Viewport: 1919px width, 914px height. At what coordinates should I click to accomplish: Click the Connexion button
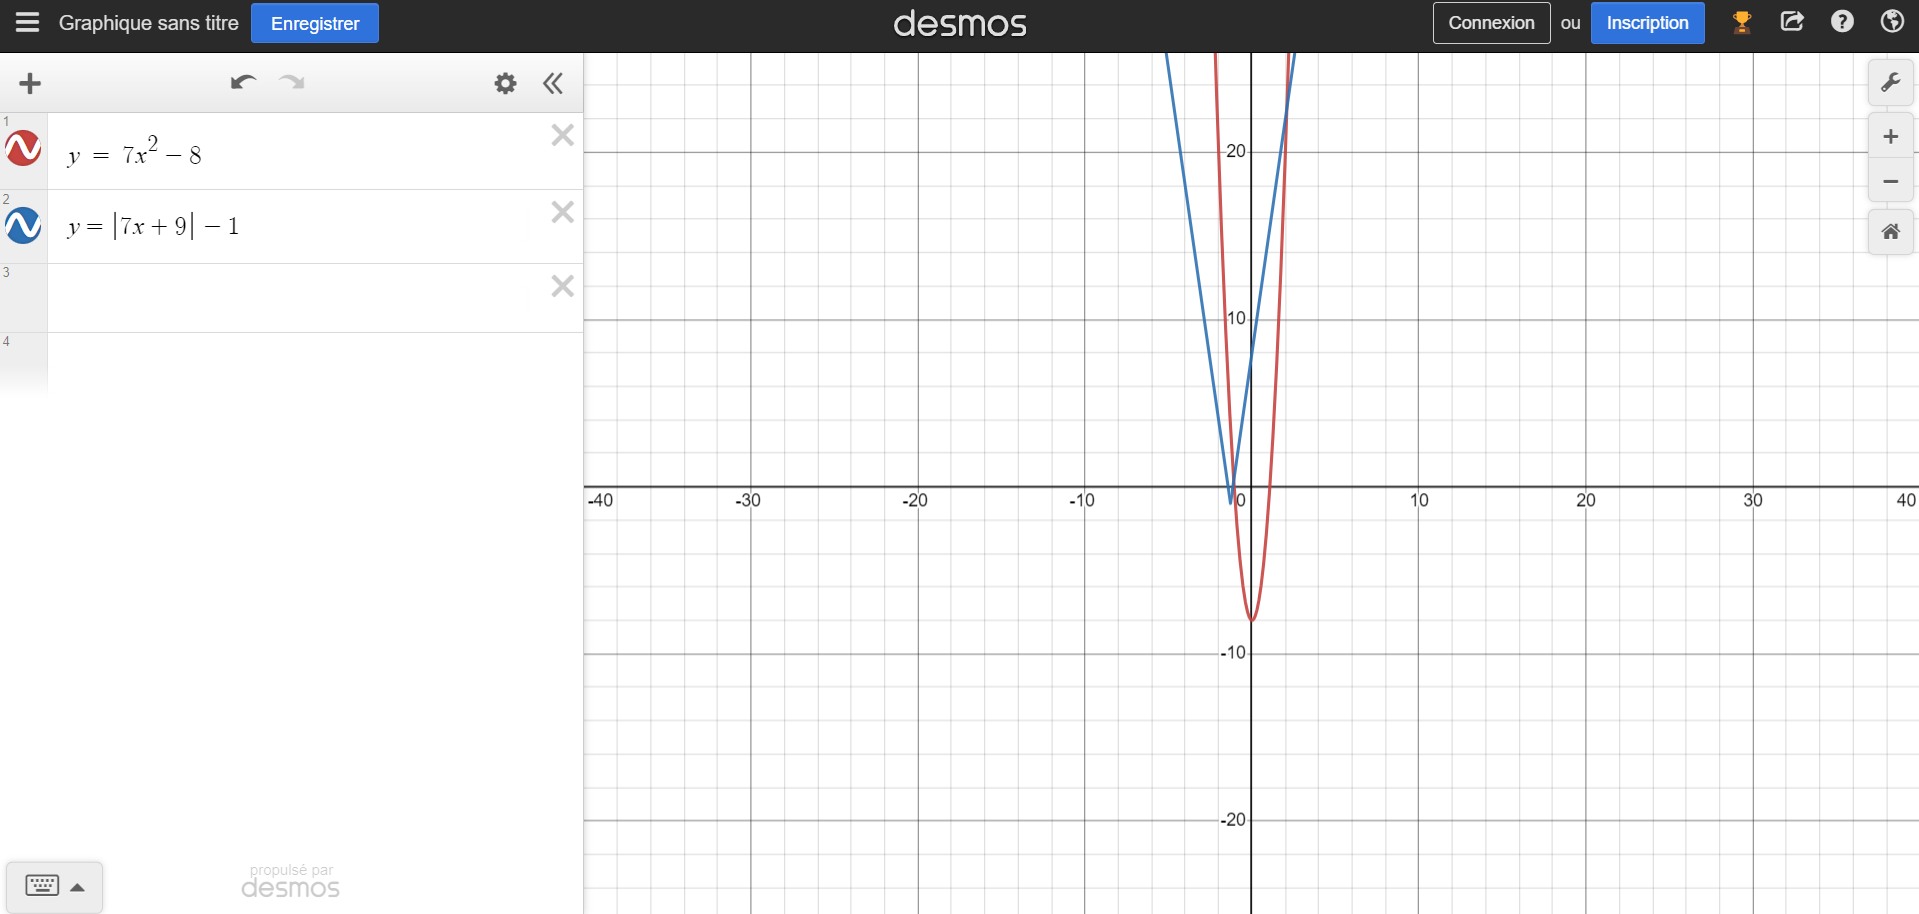tap(1490, 23)
